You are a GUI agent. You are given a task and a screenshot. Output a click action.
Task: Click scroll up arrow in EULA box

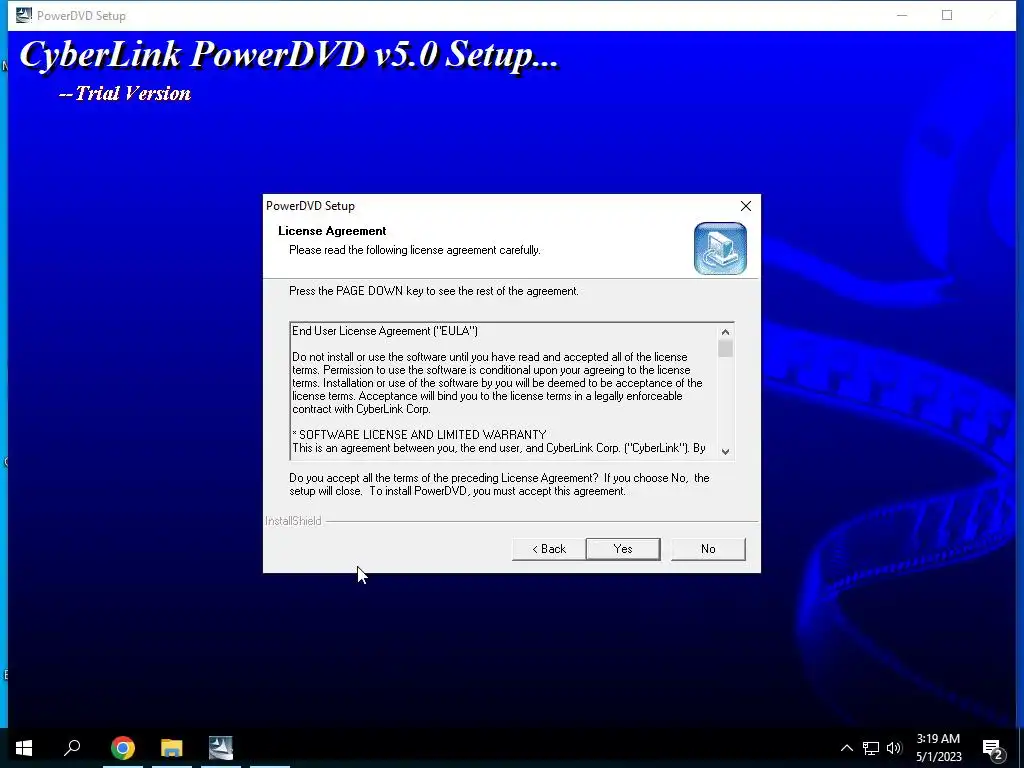coord(725,332)
